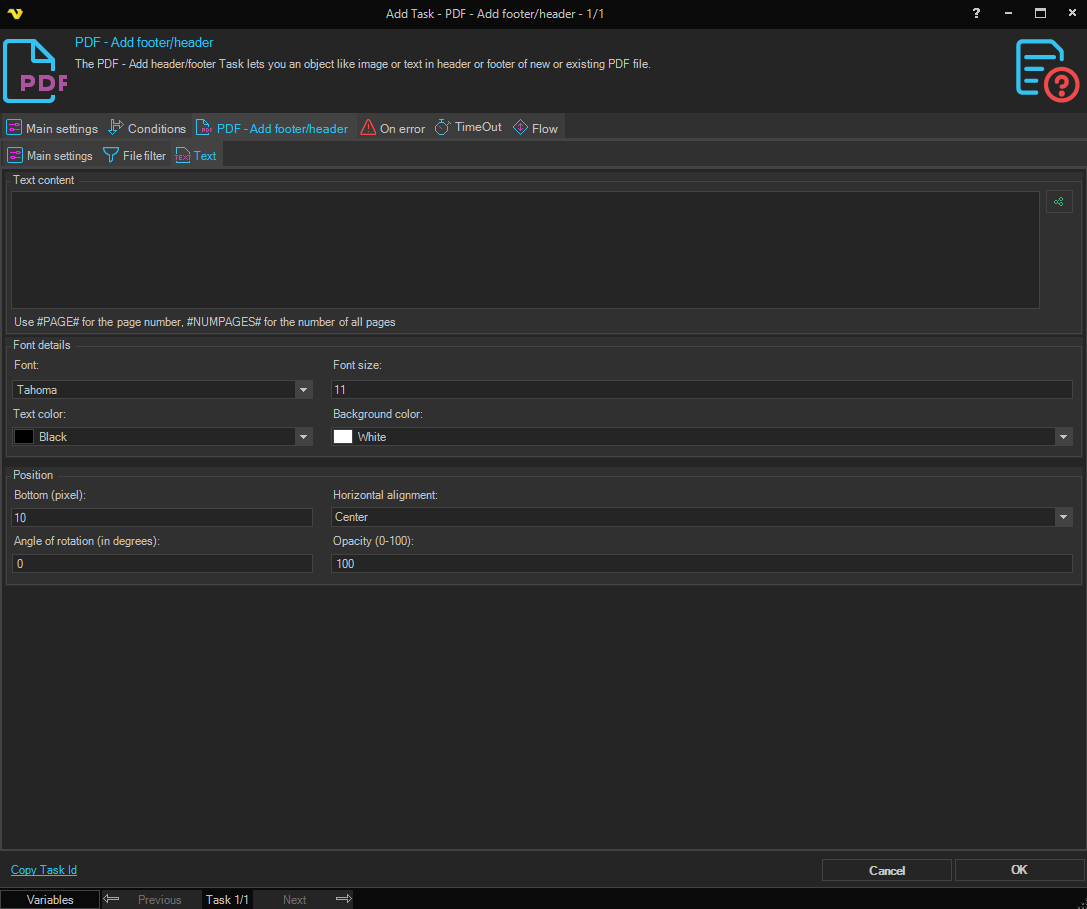Image resolution: width=1087 pixels, height=909 pixels.
Task: Select the Conditions tab
Action: tap(147, 128)
